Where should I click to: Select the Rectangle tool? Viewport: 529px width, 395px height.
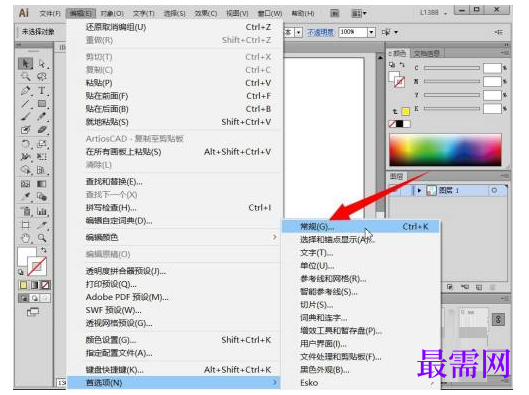coord(42,104)
